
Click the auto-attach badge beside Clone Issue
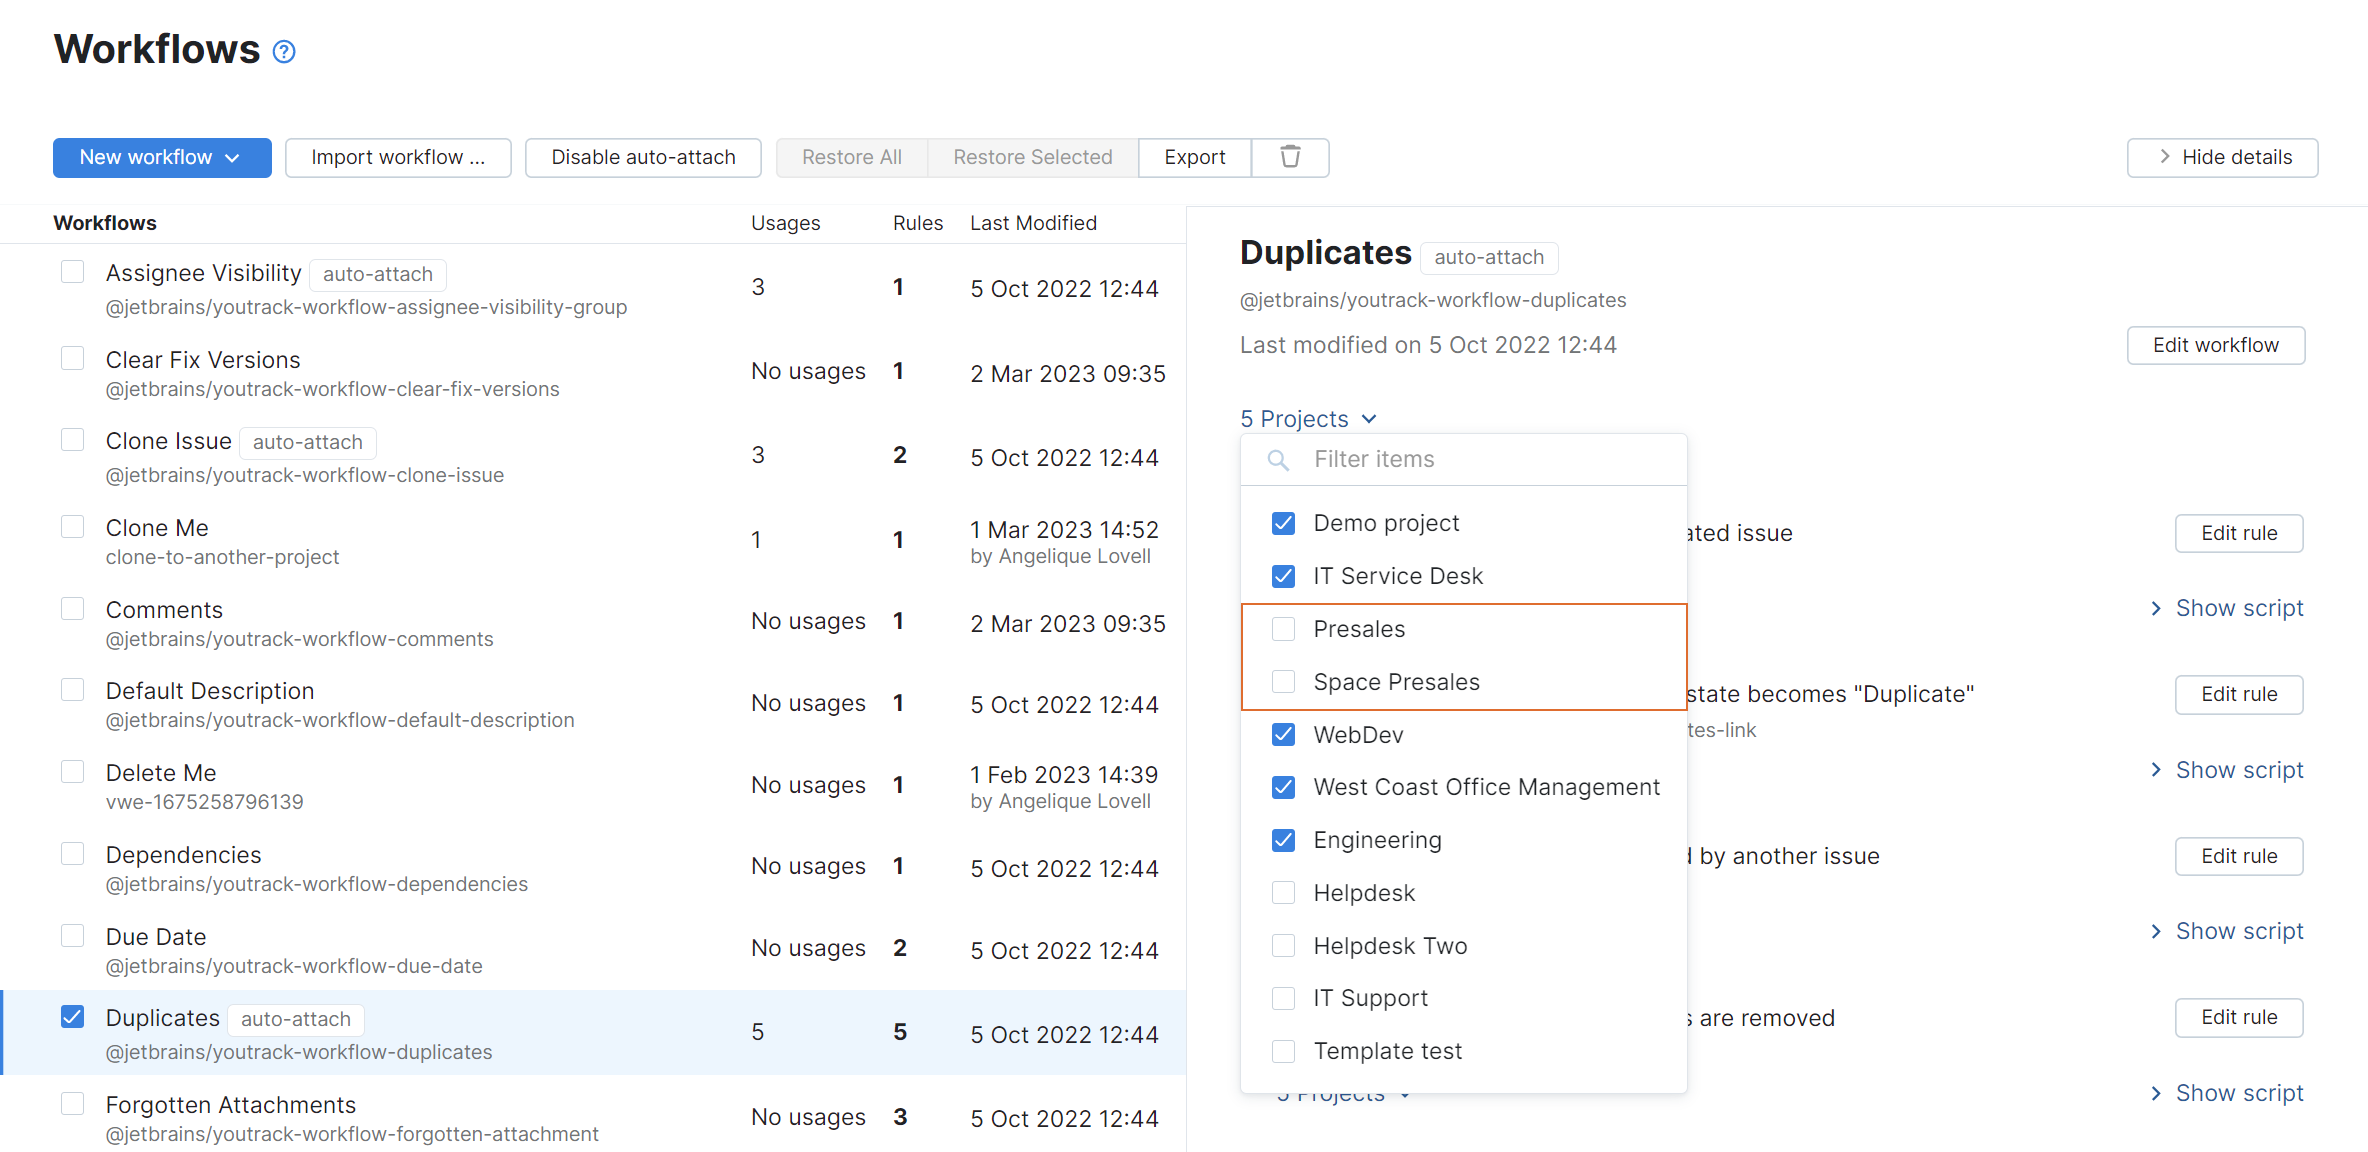[x=307, y=441]
